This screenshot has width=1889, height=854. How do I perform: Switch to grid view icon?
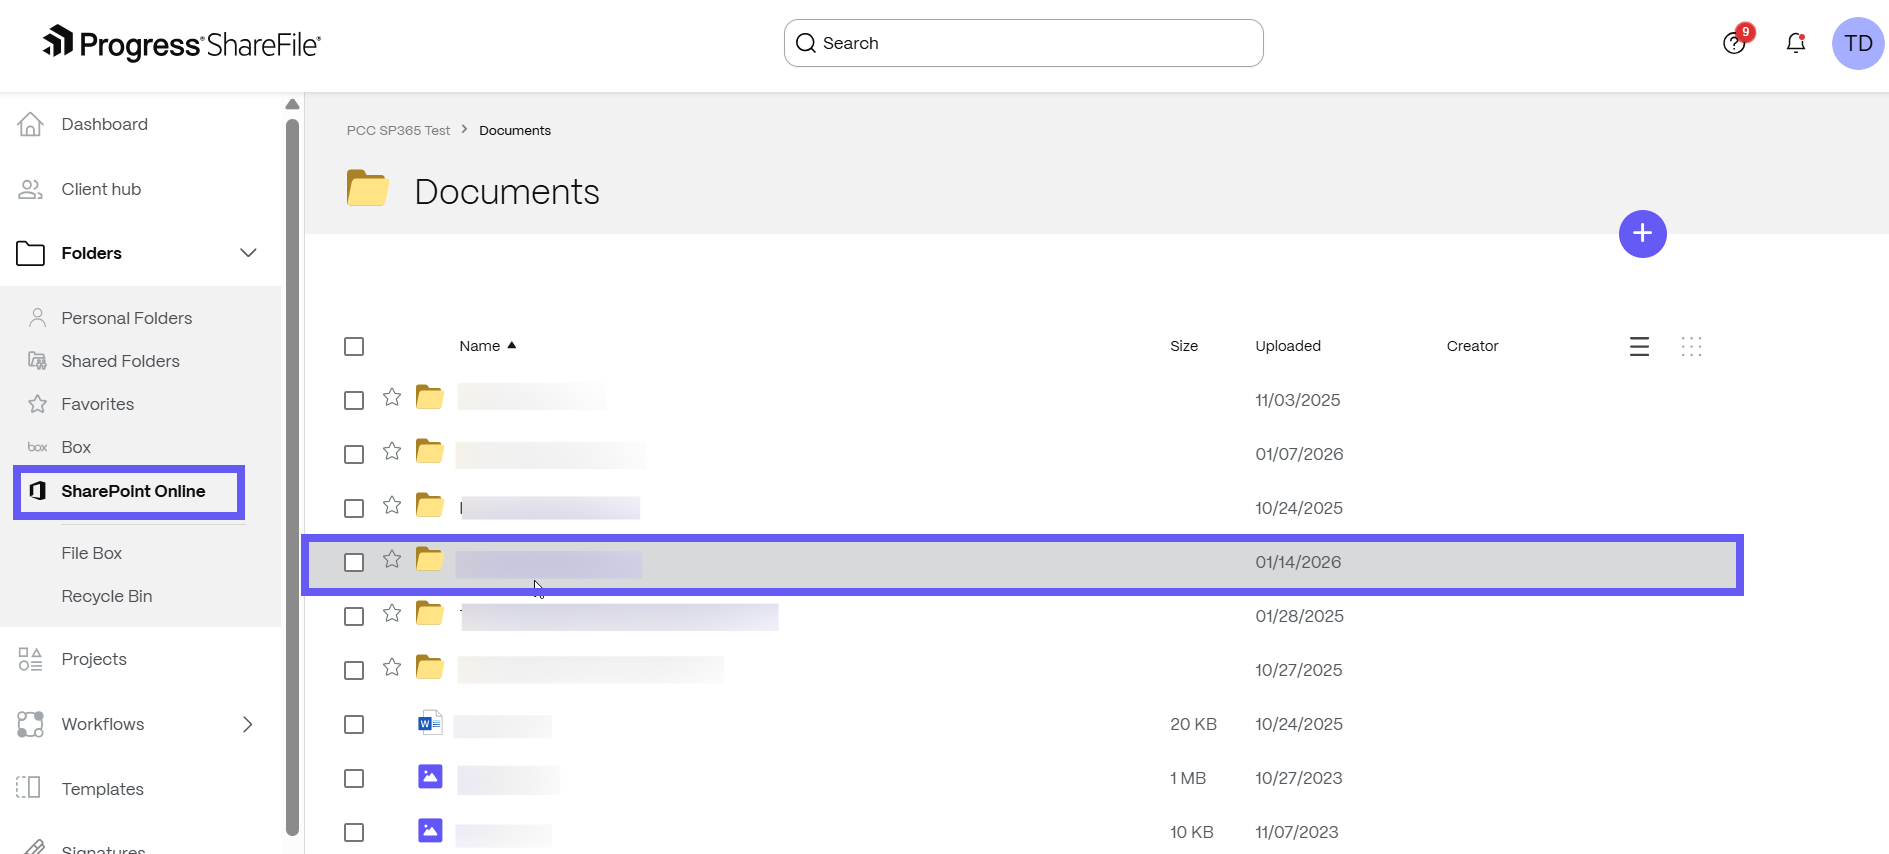click(1691, 347)
